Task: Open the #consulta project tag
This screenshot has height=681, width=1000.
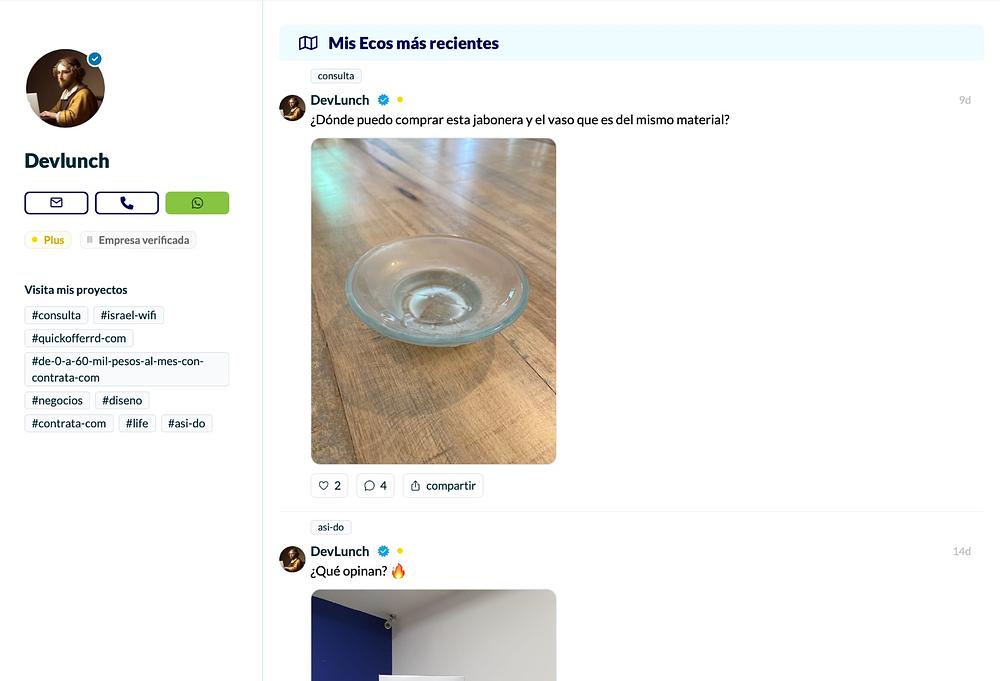Action: [x=56, y=315]
